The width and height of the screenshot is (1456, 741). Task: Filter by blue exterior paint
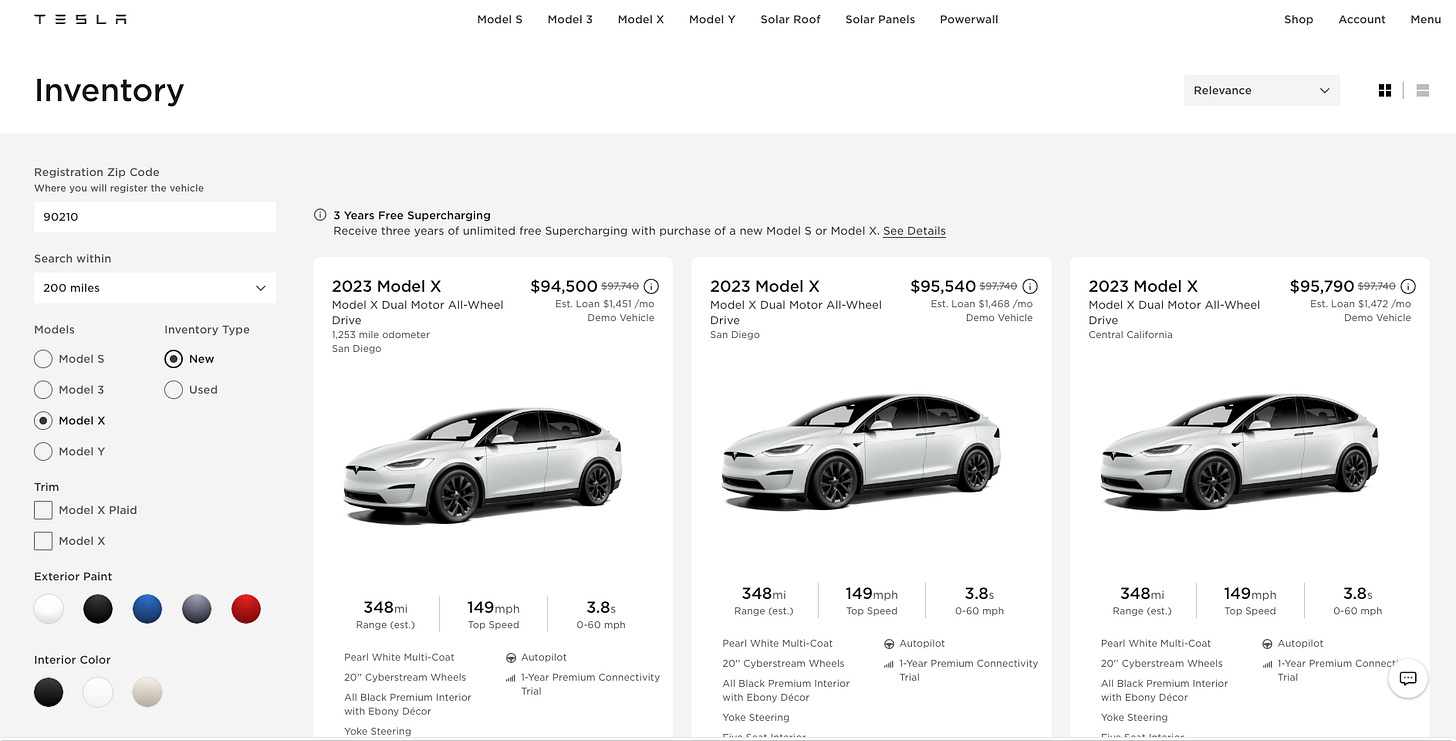(147, 608)
